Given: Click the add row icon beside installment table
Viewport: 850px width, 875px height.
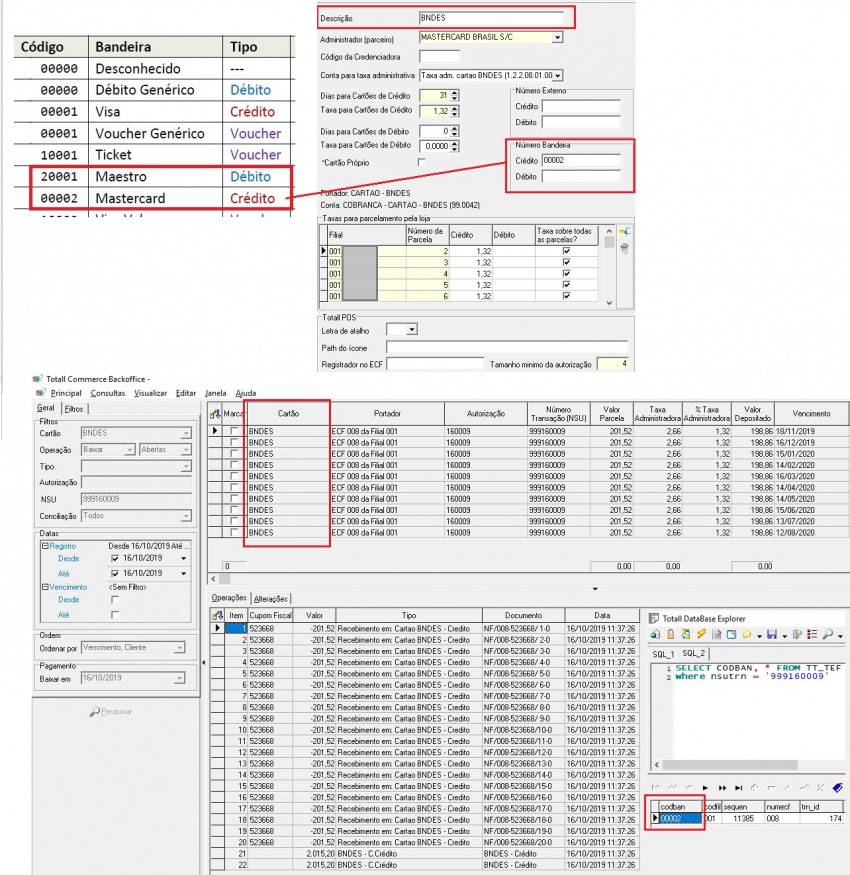Looking at the screenshot, I should pyautogui.click(x=625, y=231).
